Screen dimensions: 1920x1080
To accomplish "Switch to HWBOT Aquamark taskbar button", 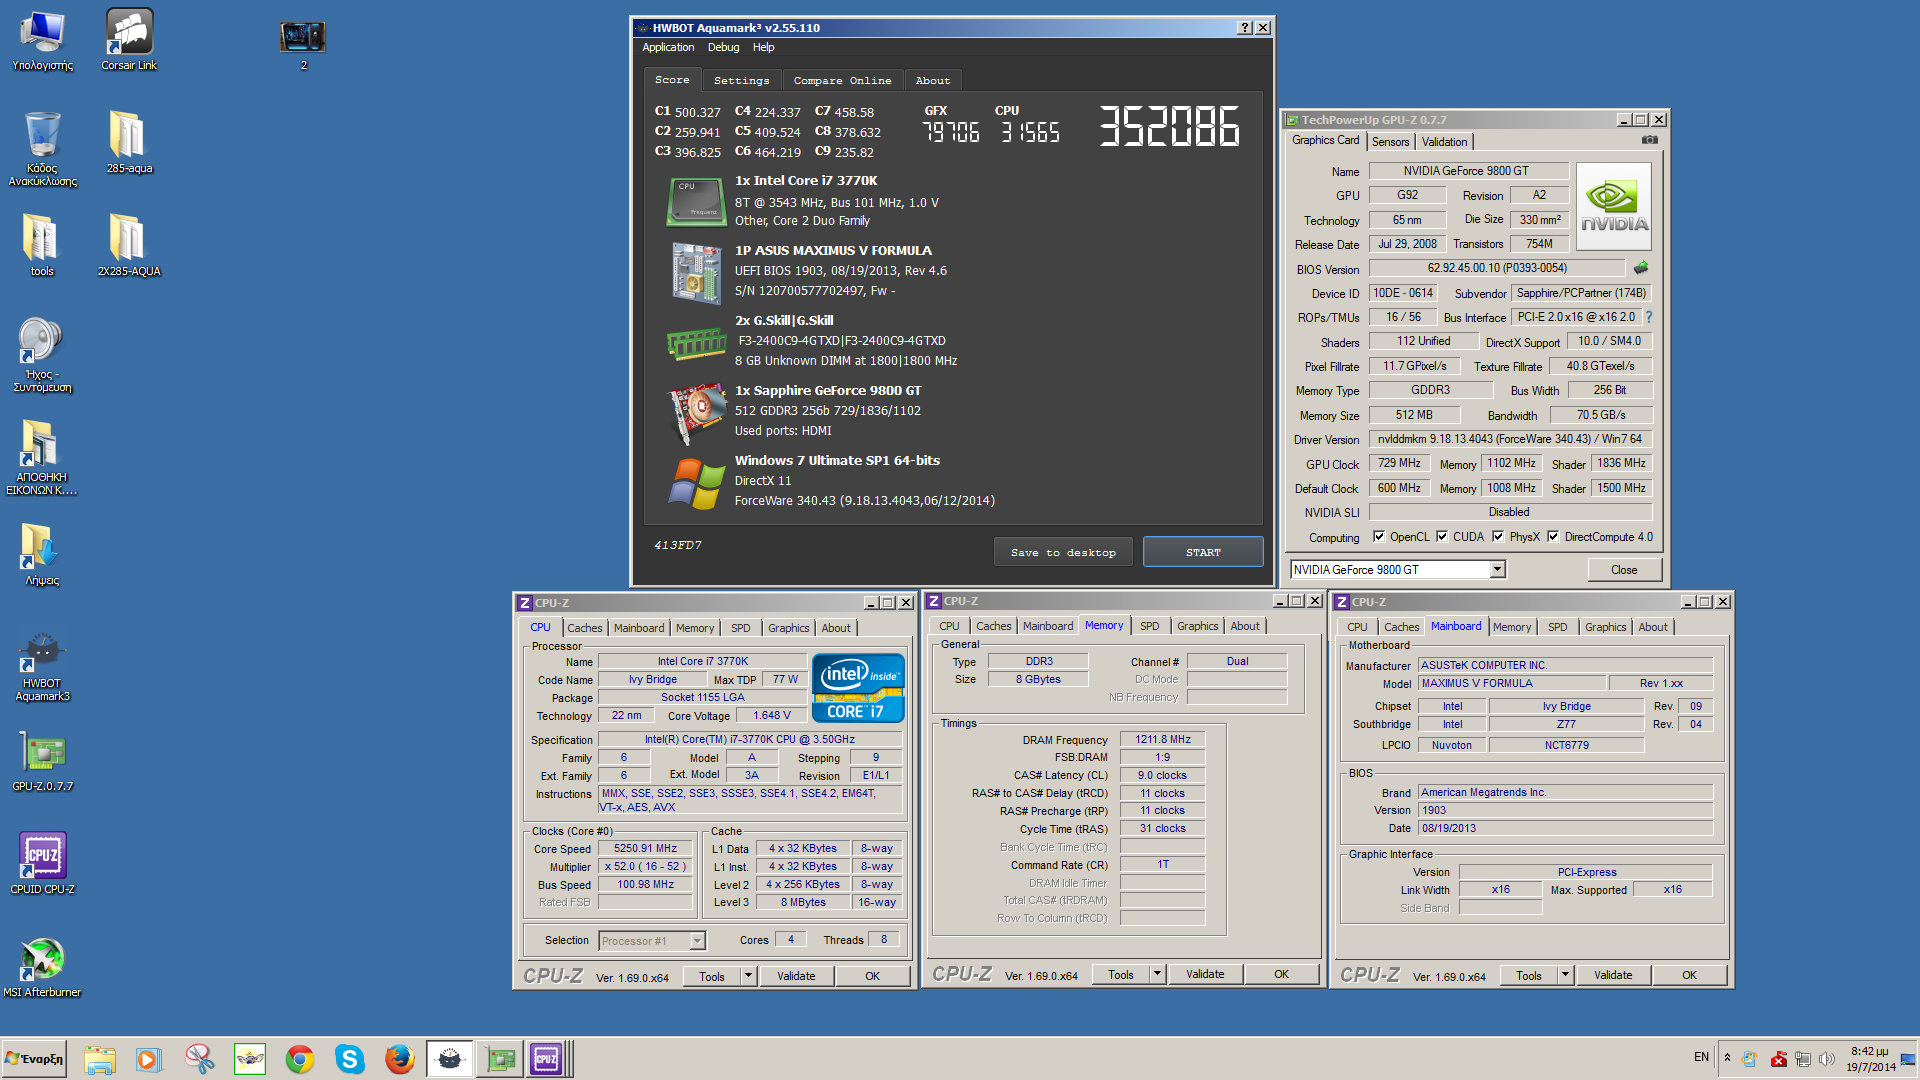I will pyautogui.click(x=450, y=1059).
